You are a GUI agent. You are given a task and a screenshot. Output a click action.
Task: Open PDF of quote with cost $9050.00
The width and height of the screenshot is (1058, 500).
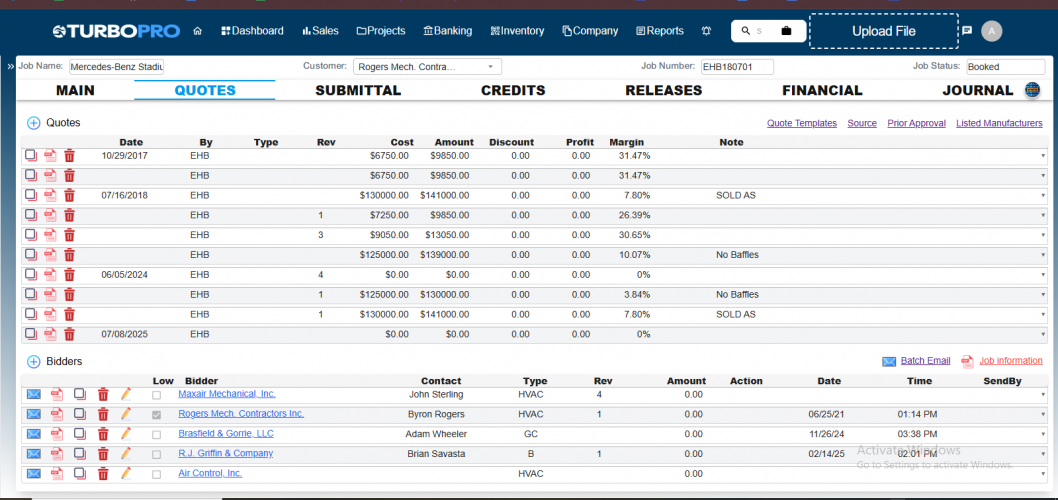click(50, 235)
